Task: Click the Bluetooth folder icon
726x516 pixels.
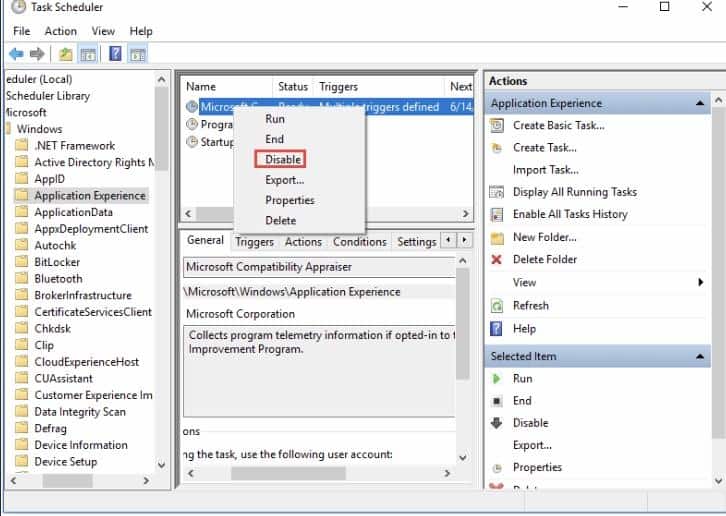Action: (x=21, y=278)
